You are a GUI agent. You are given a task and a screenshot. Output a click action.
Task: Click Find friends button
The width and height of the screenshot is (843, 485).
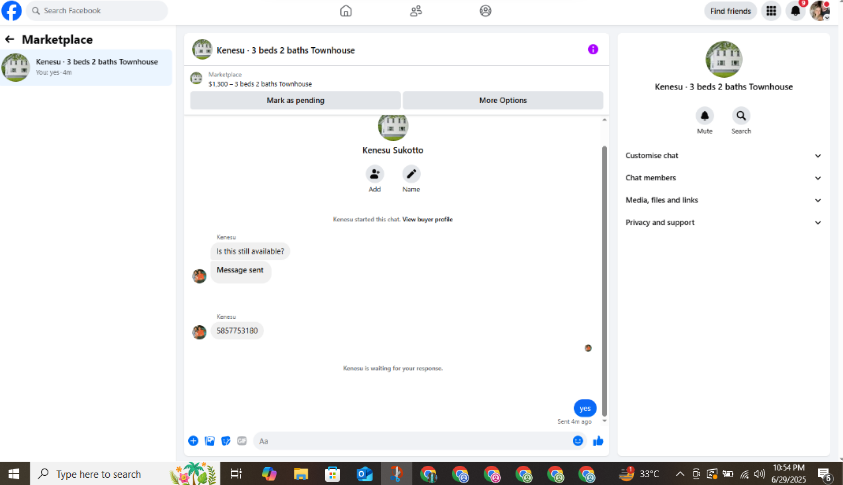click(730, 11)
